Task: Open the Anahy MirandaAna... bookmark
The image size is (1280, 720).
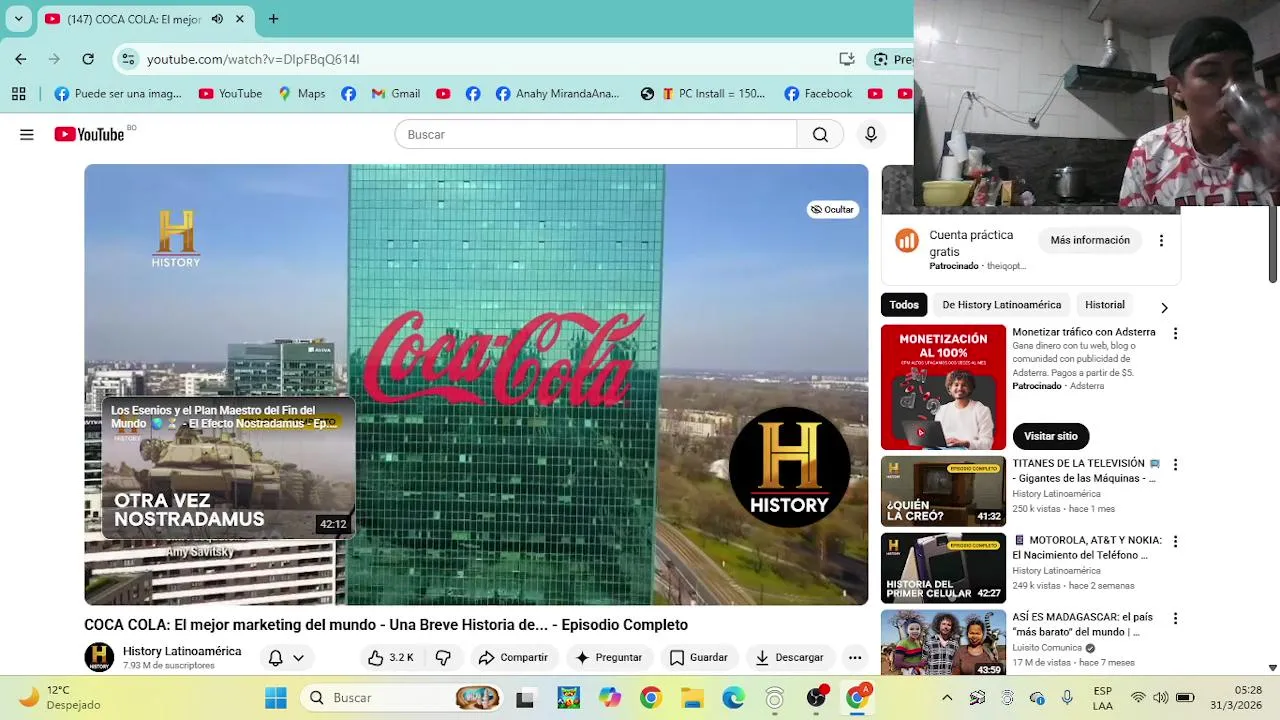Action: (557, 93)
